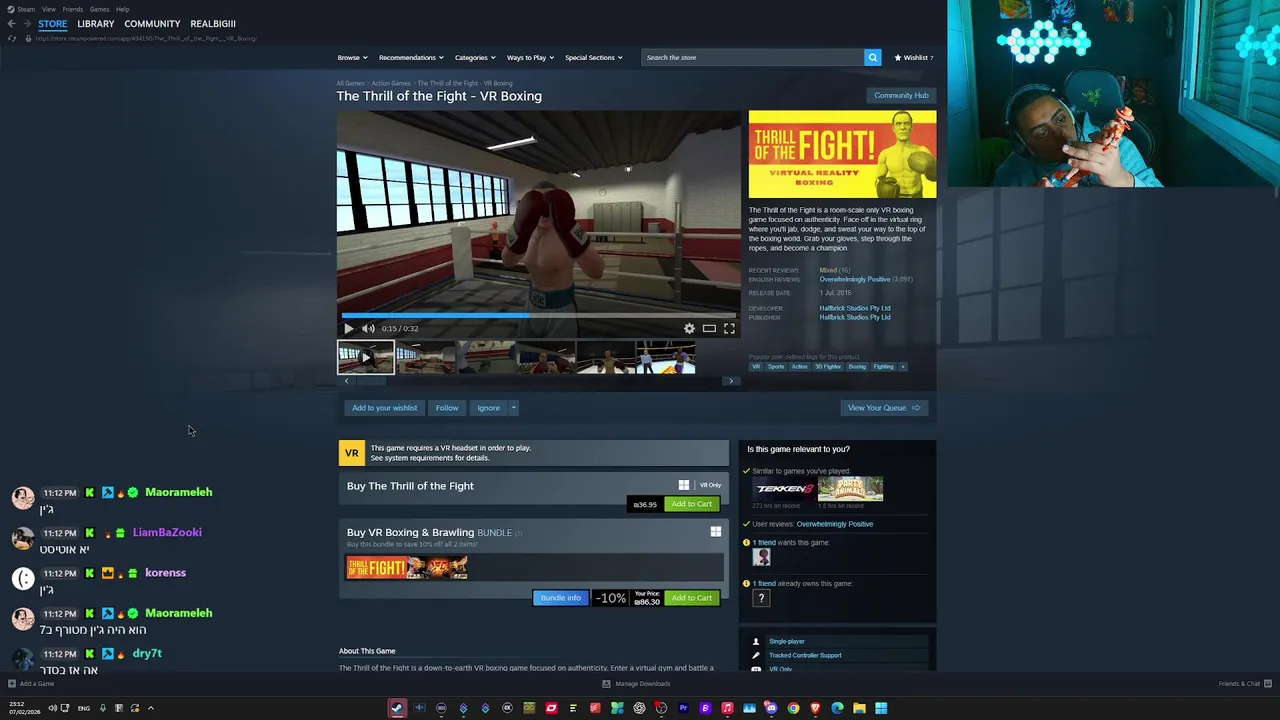The height and width of the screenshot is (720, 1280).
Task: Open the Wishlist link in store header
Action: click(914, 57)
